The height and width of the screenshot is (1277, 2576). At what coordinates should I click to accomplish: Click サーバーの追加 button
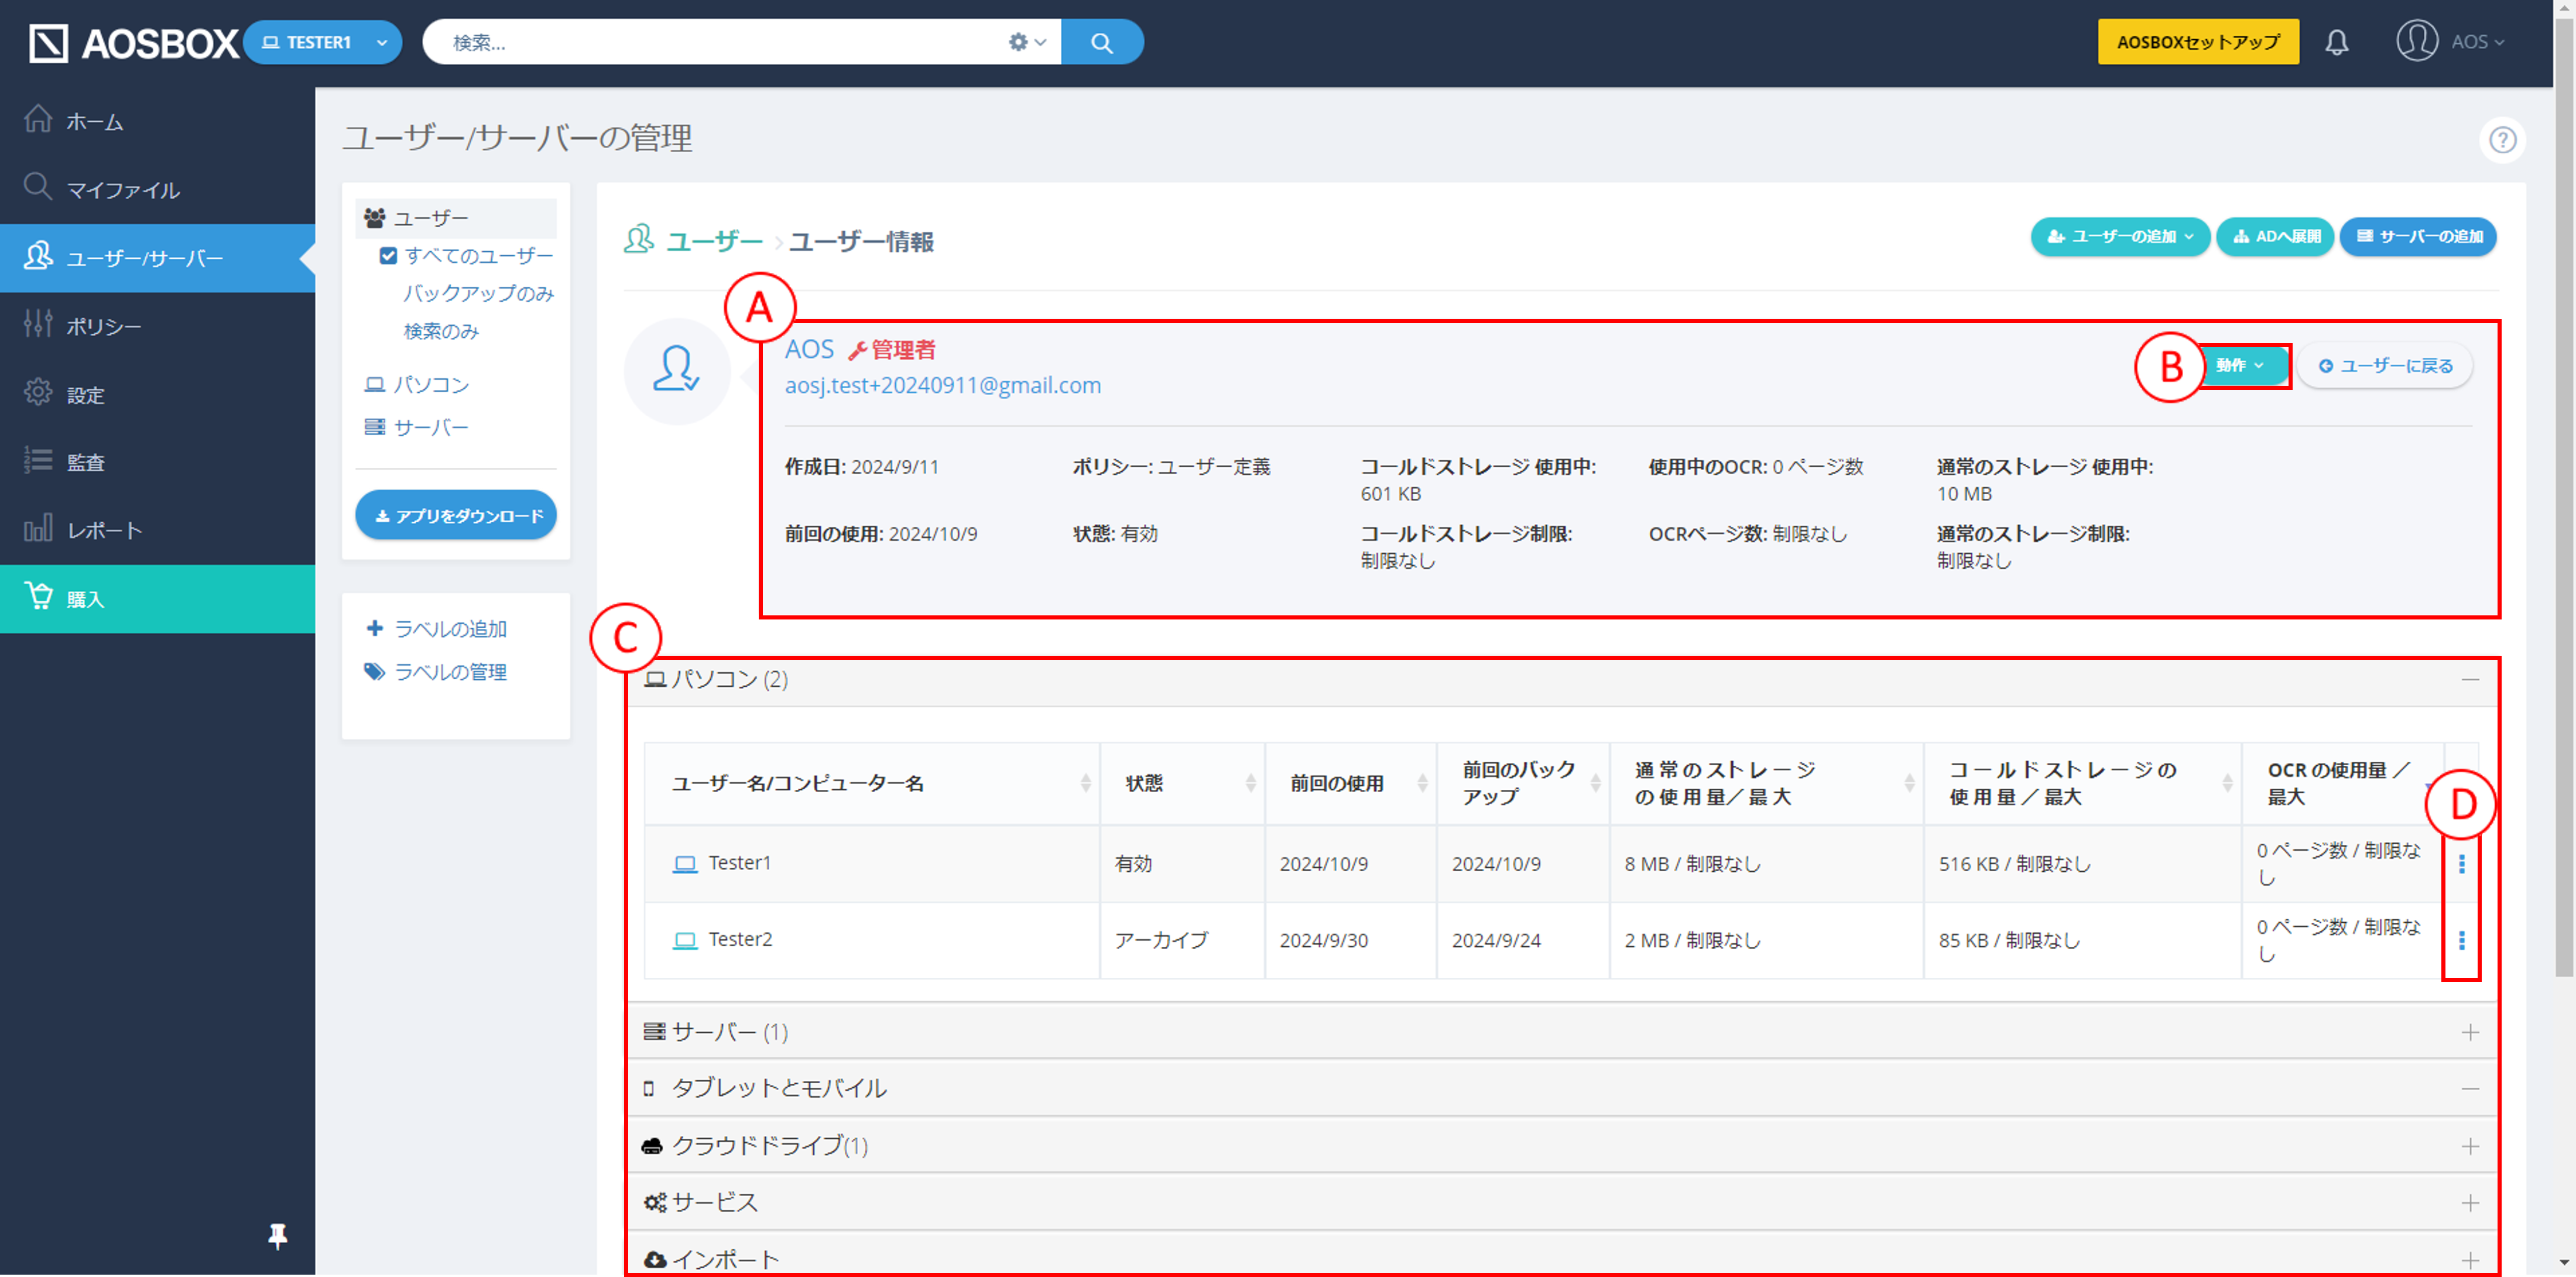tap(2418, 237)
